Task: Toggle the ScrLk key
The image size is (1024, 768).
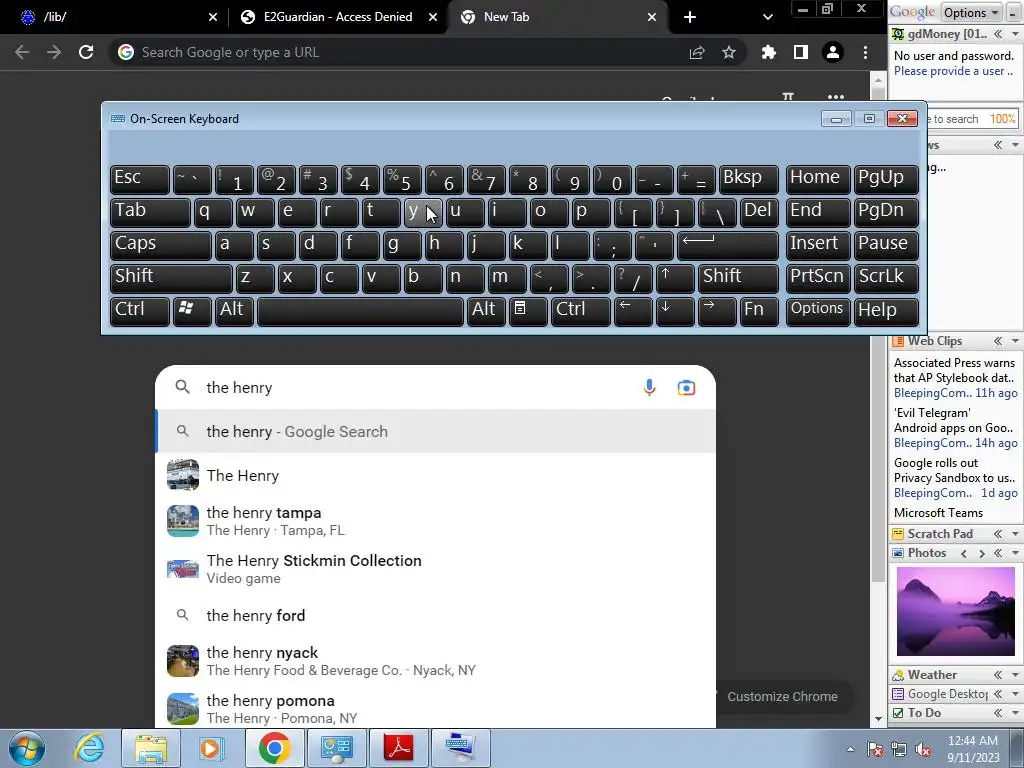Action: (x=886, y=278)
